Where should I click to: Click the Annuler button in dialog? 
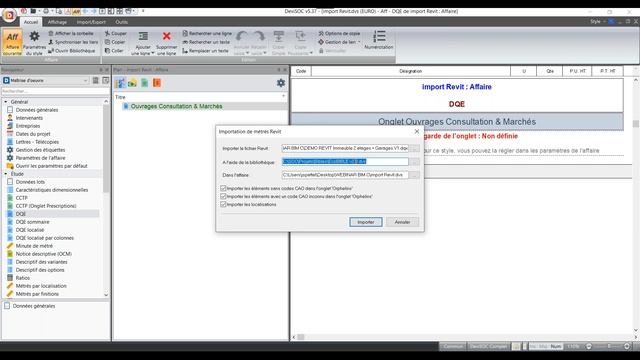pos(402,222)
